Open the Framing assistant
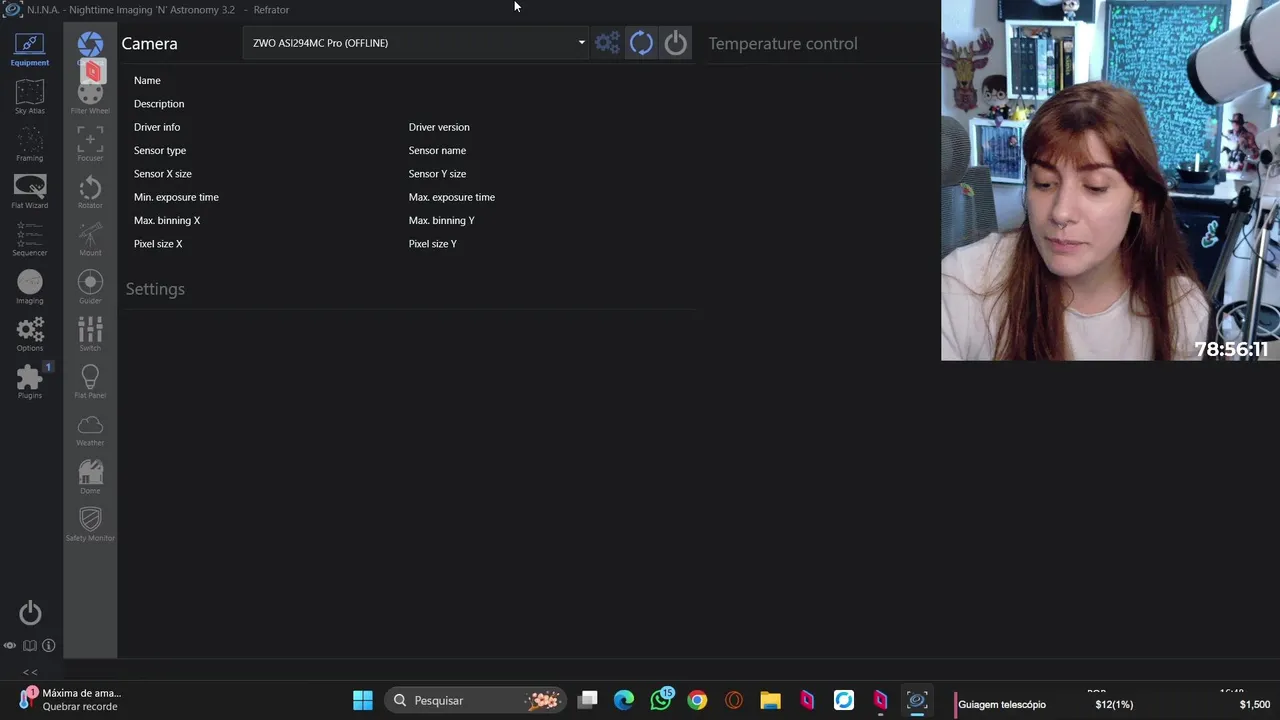This screenshot has width=1280, height=720. 29,144
